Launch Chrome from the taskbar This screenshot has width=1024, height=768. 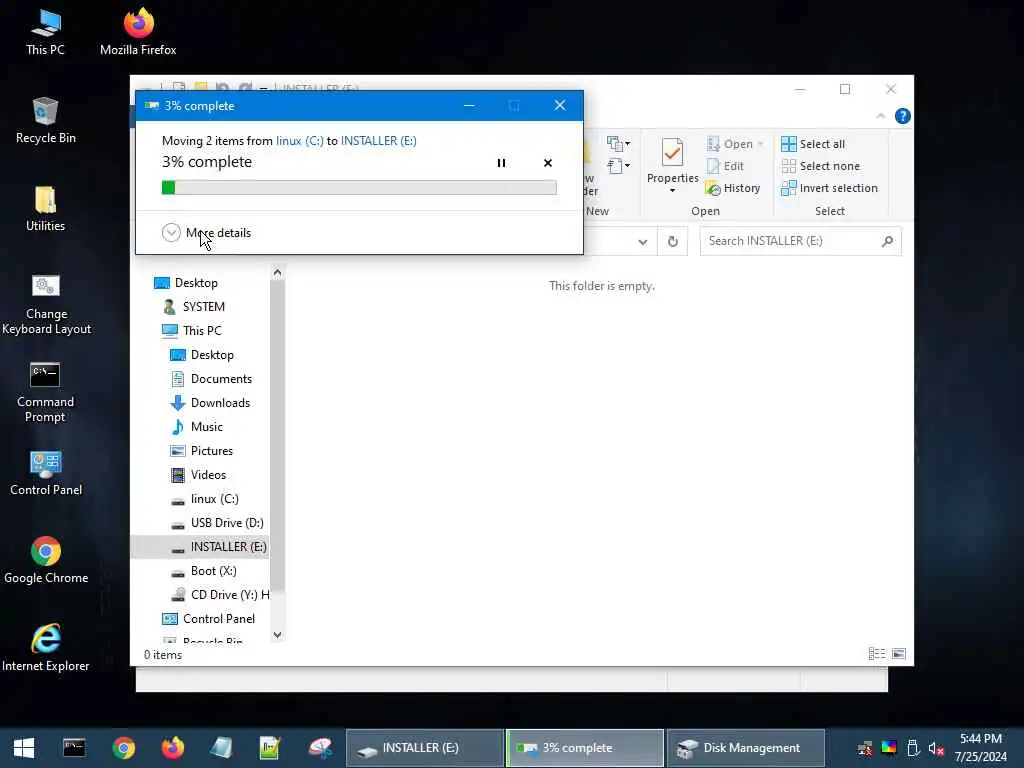tap(123, 748)
